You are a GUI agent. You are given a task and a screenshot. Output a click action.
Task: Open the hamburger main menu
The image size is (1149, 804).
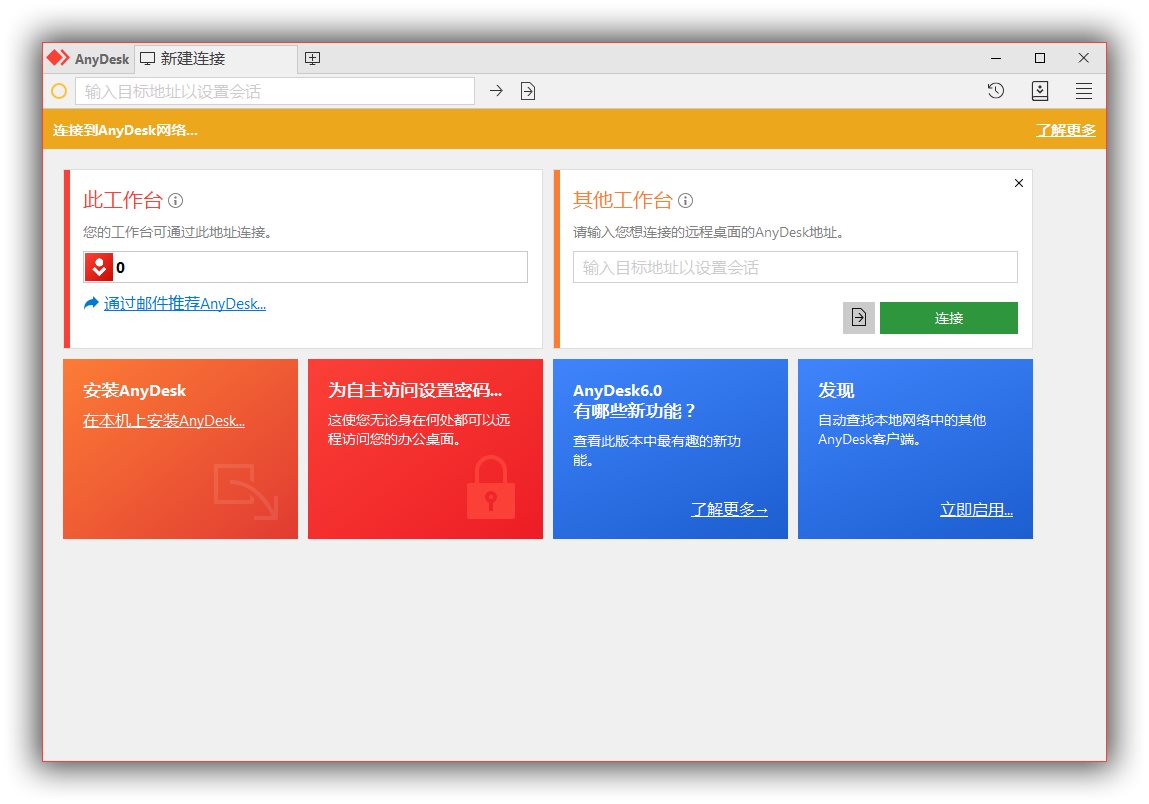pos(1084,91)
